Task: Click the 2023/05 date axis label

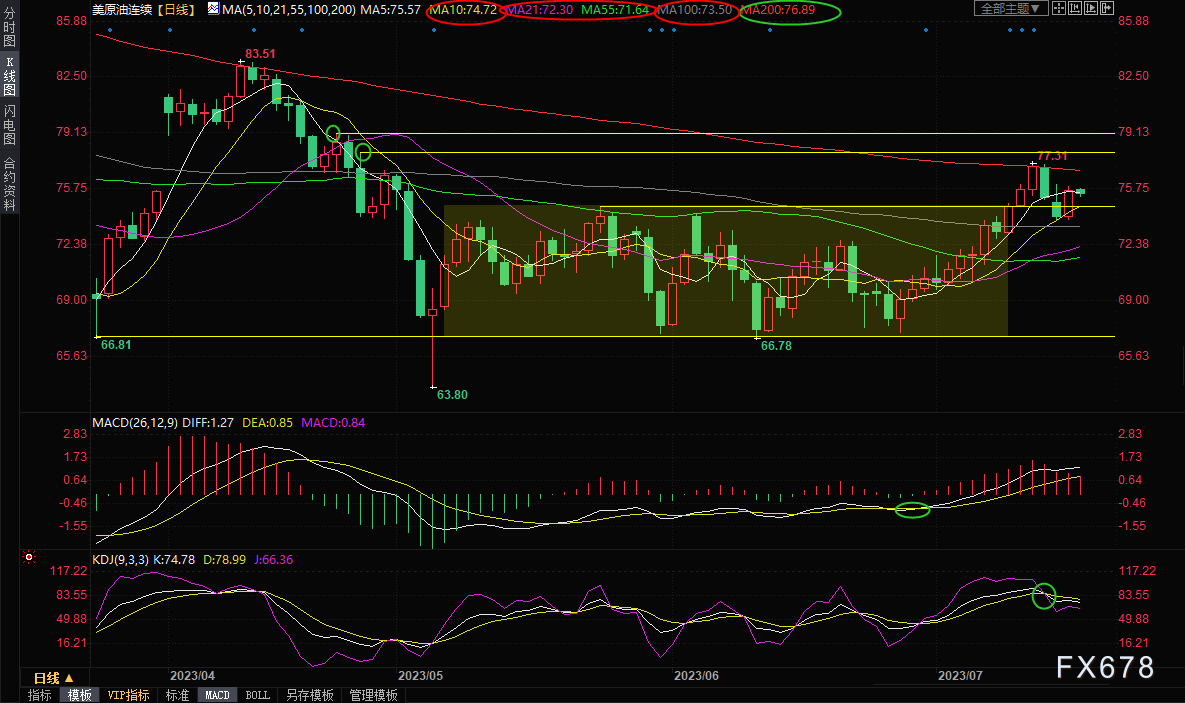Action: click(421, 675)
